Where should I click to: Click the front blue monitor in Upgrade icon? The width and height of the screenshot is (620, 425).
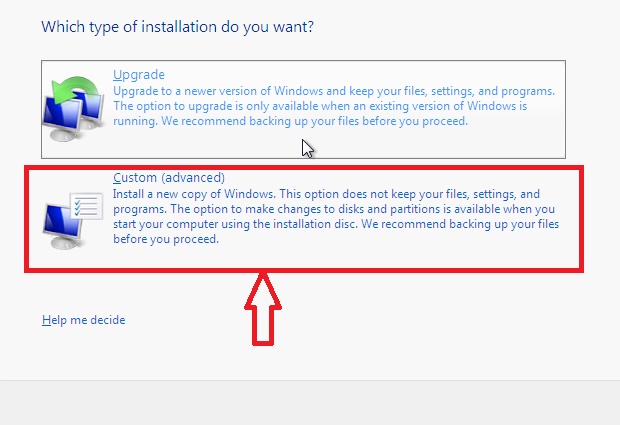[62, 120]
